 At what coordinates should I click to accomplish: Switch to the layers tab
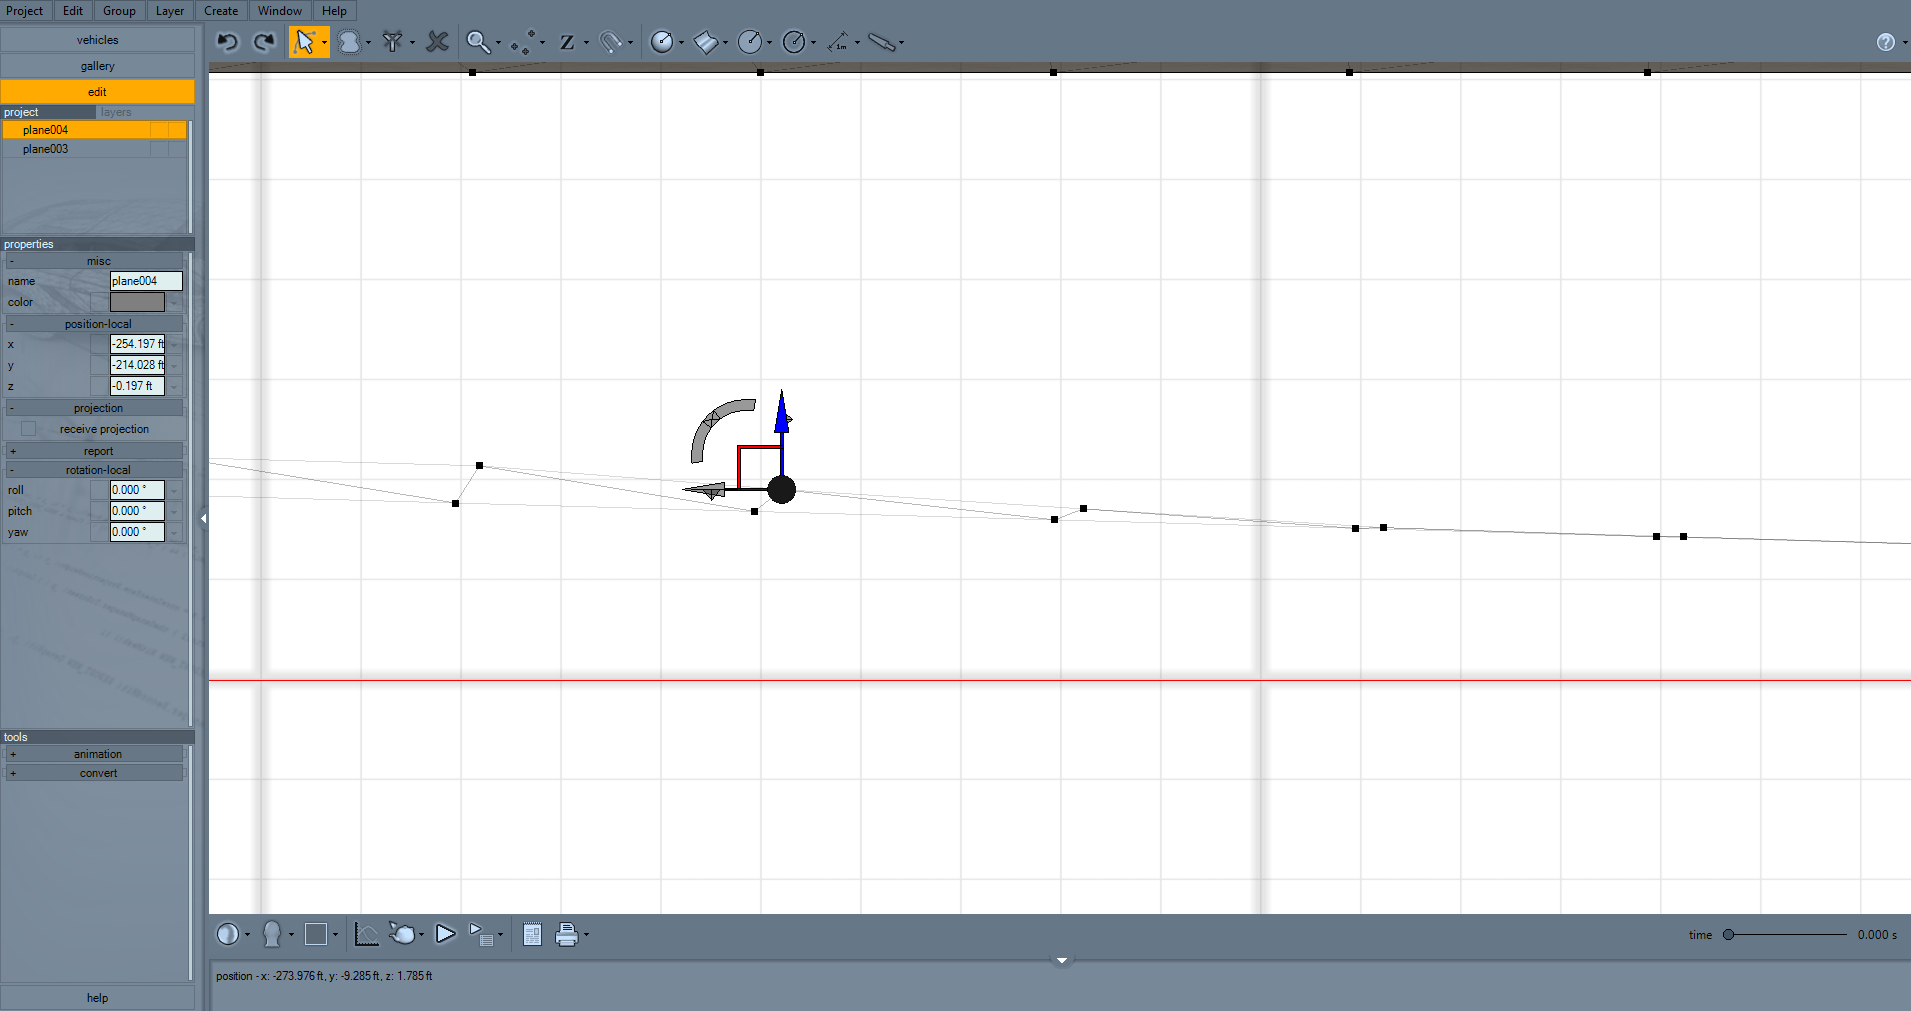[x=116, y=112]
